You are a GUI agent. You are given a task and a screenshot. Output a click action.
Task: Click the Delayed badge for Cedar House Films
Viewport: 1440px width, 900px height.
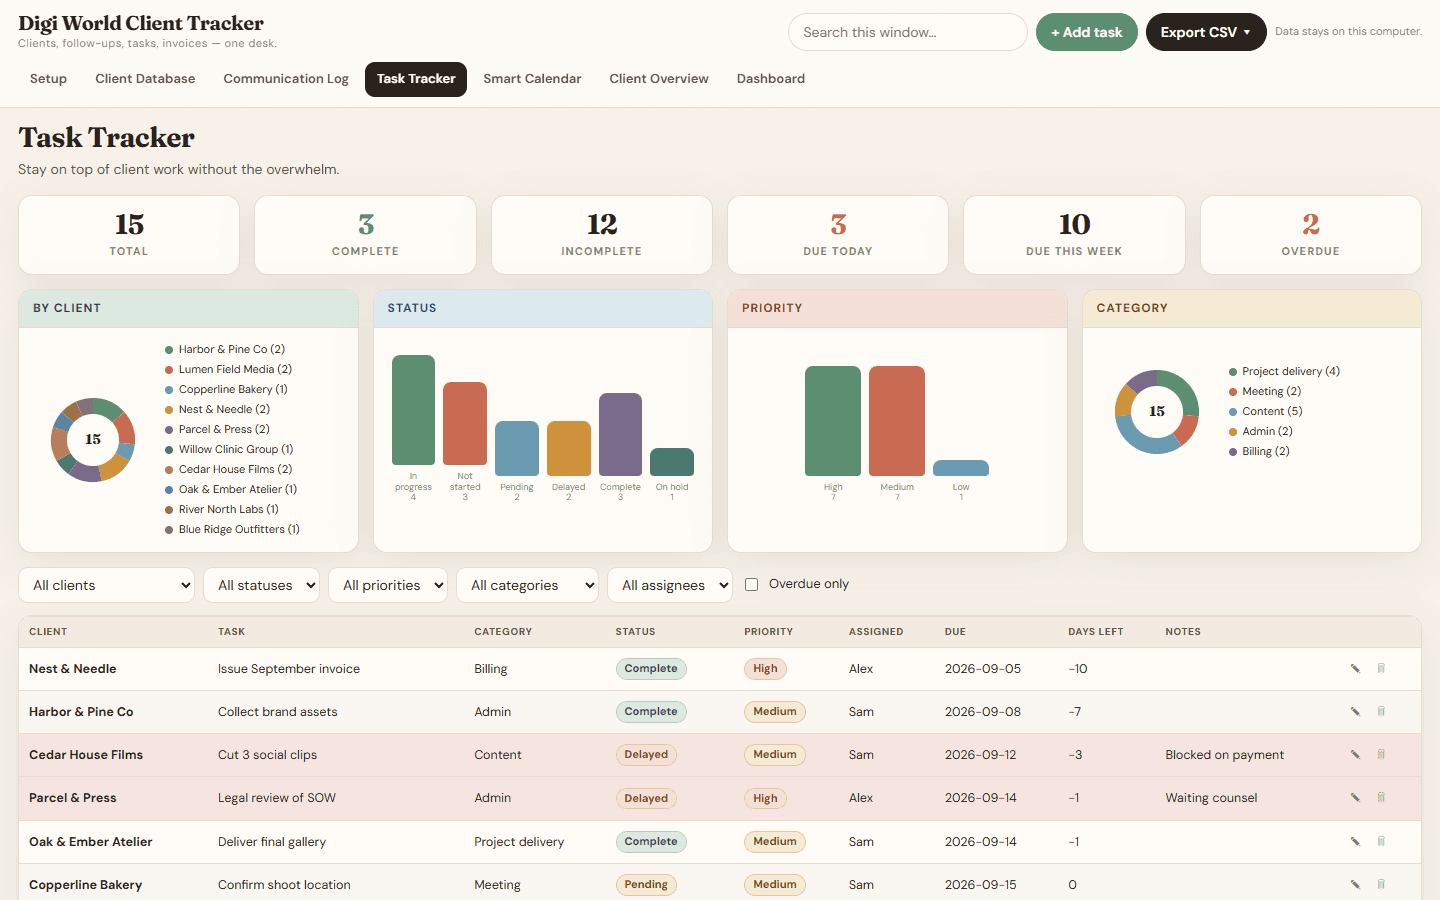[646, 755]
